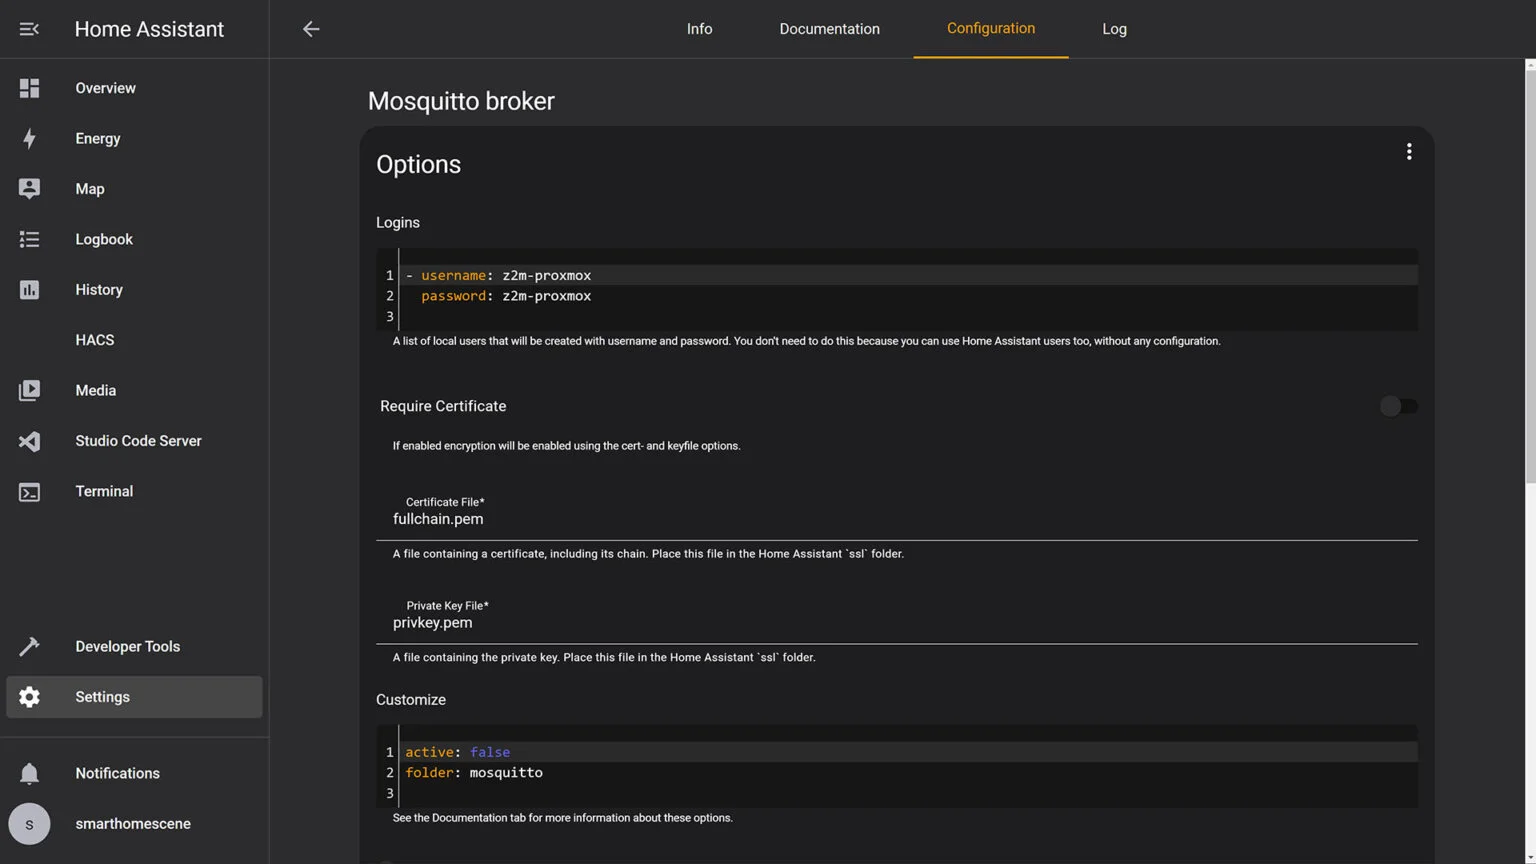1536x864 pixels.
Task: Click the Terminal console icon
Action: [29, 492]
